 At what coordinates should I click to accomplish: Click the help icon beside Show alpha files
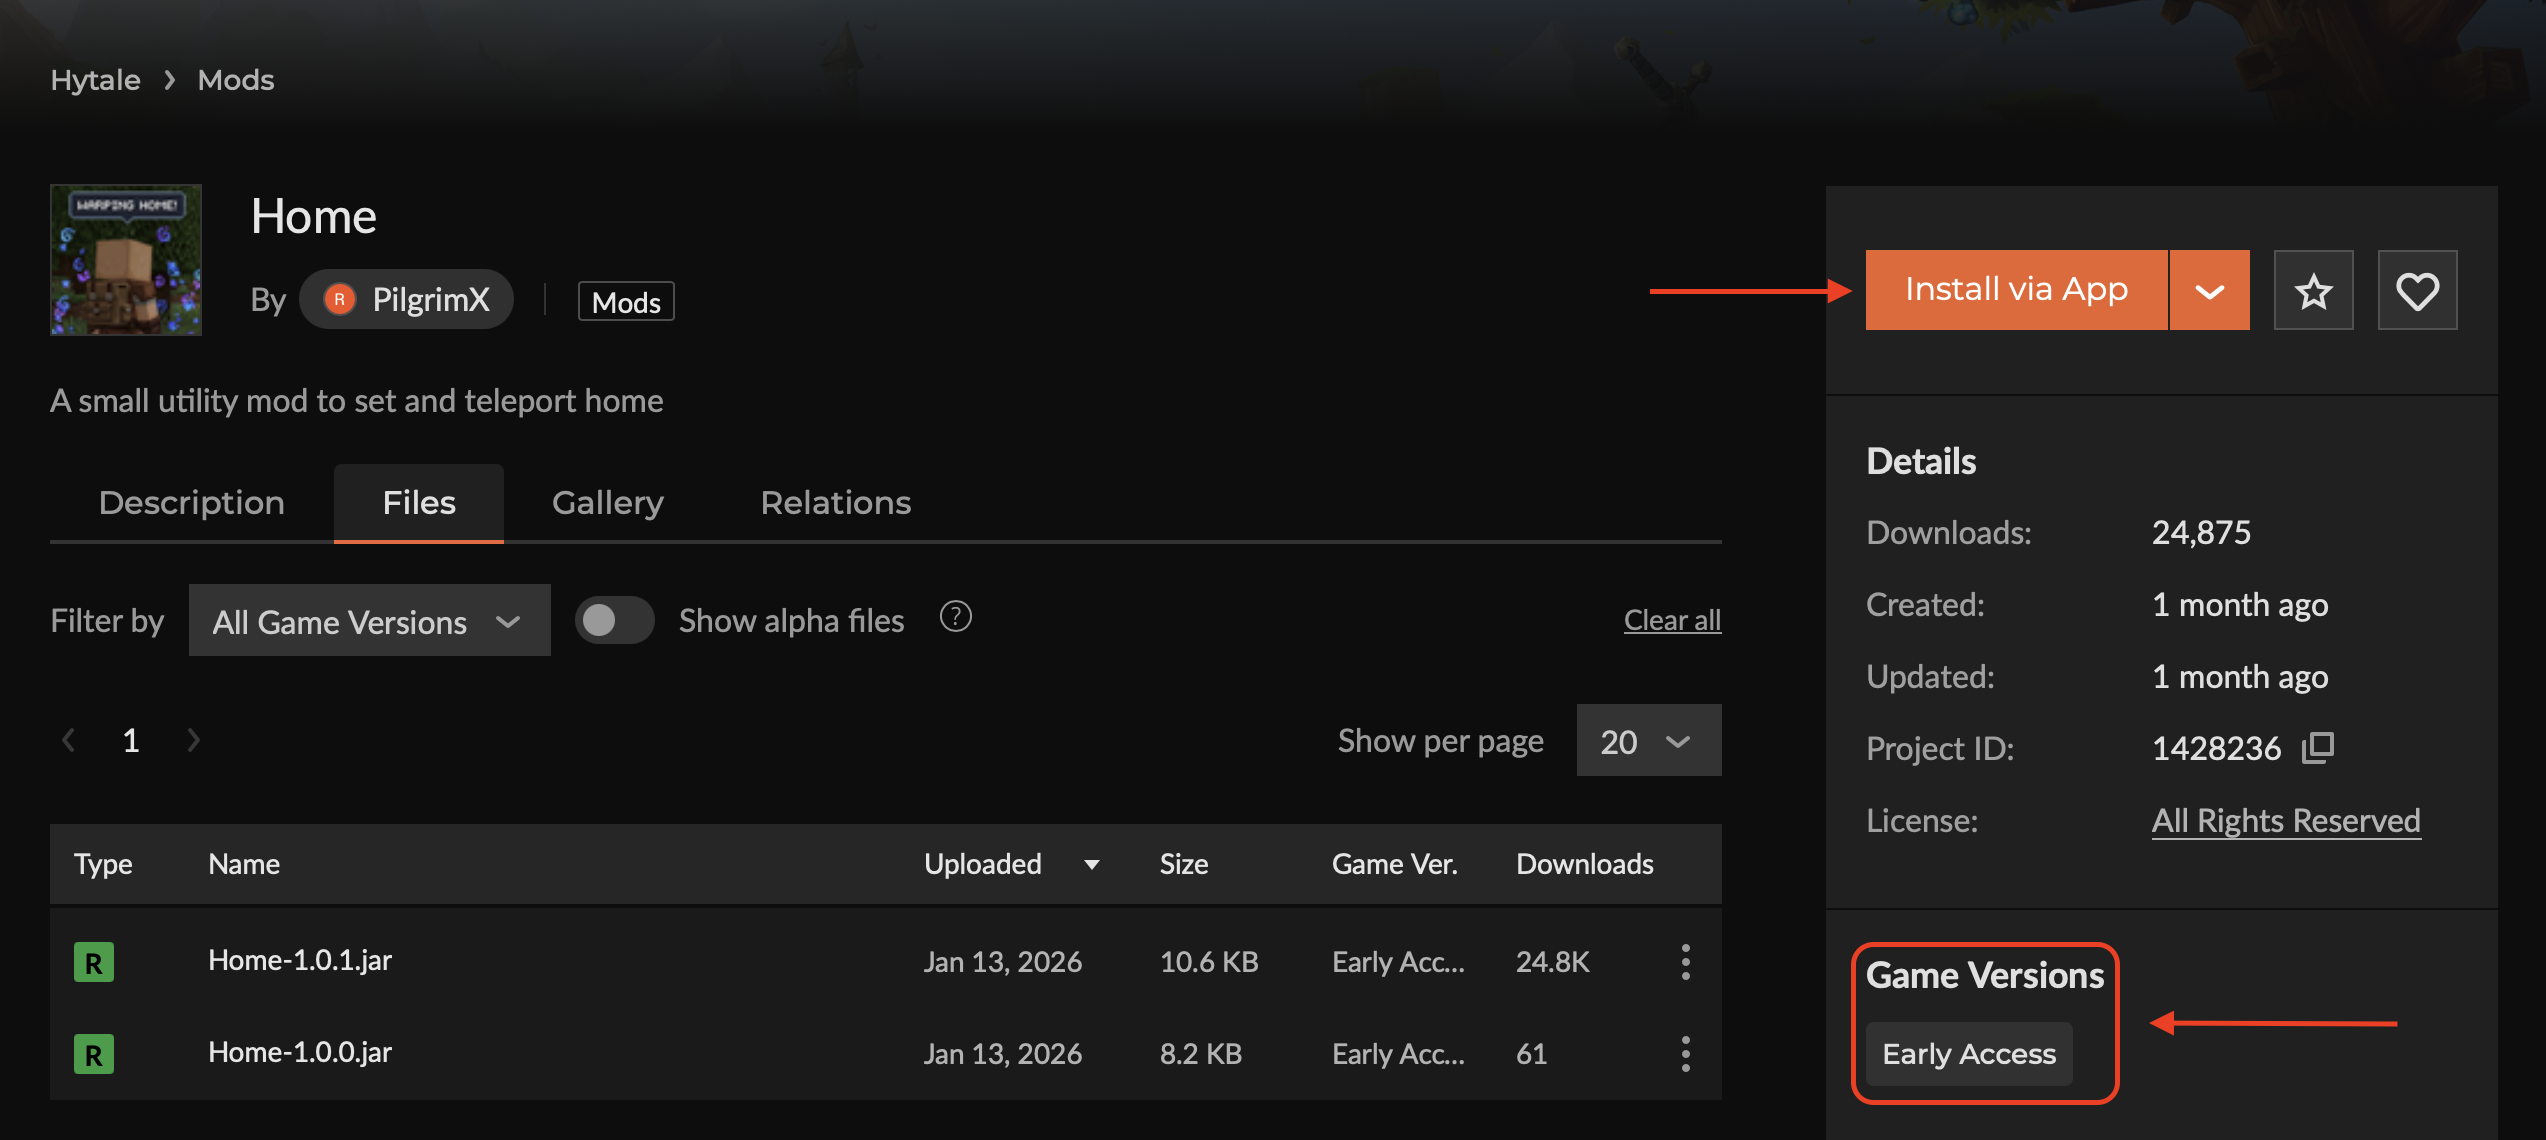pyautogui.click(x=955, y=618)
